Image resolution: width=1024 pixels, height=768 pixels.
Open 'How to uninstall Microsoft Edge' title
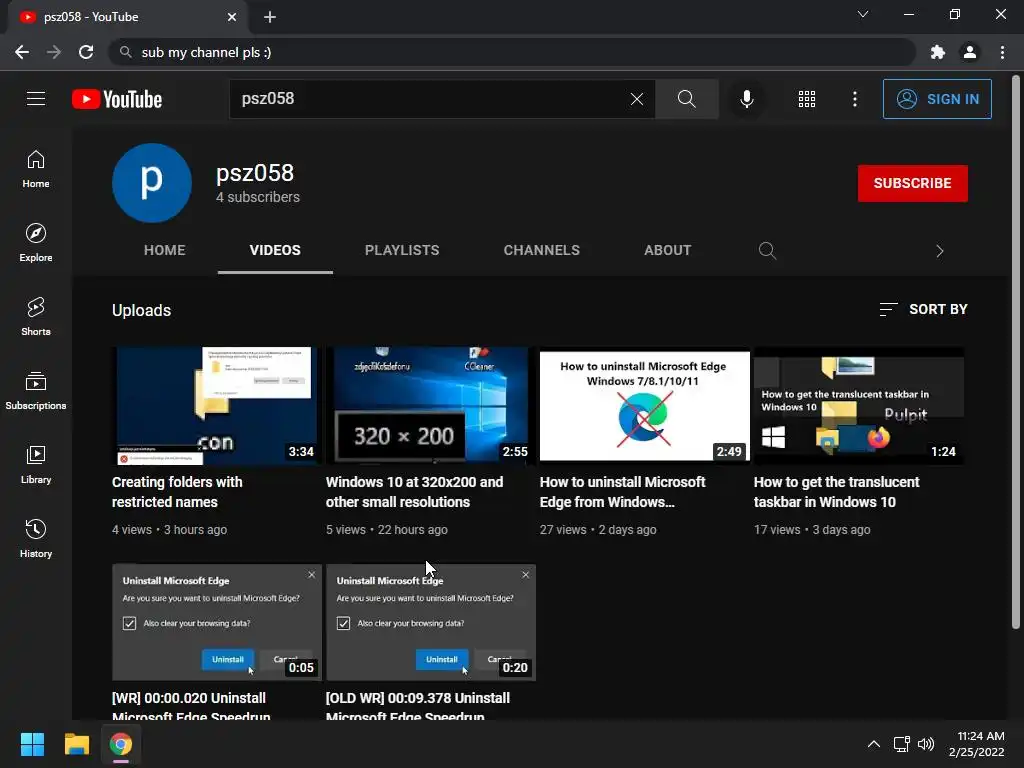point(622,492)
